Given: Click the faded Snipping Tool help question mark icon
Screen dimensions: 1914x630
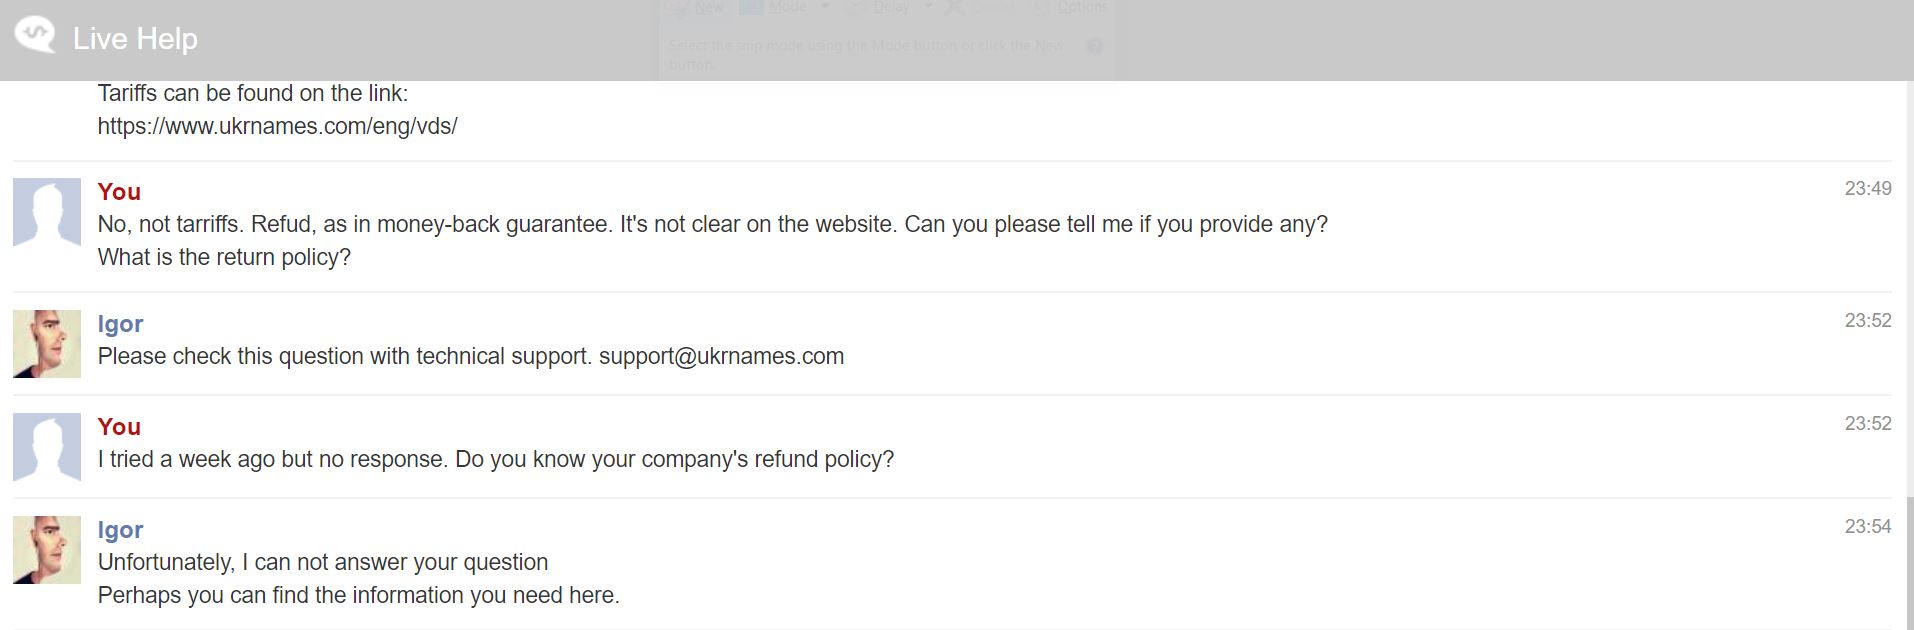Looking at the screenshot, I should pyautogui.click(x=1095, y=46).
